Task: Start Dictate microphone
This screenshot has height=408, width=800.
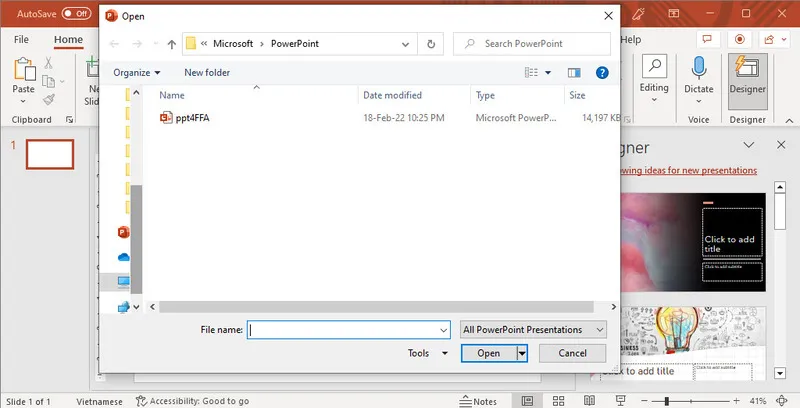Action: pos(698,68)
